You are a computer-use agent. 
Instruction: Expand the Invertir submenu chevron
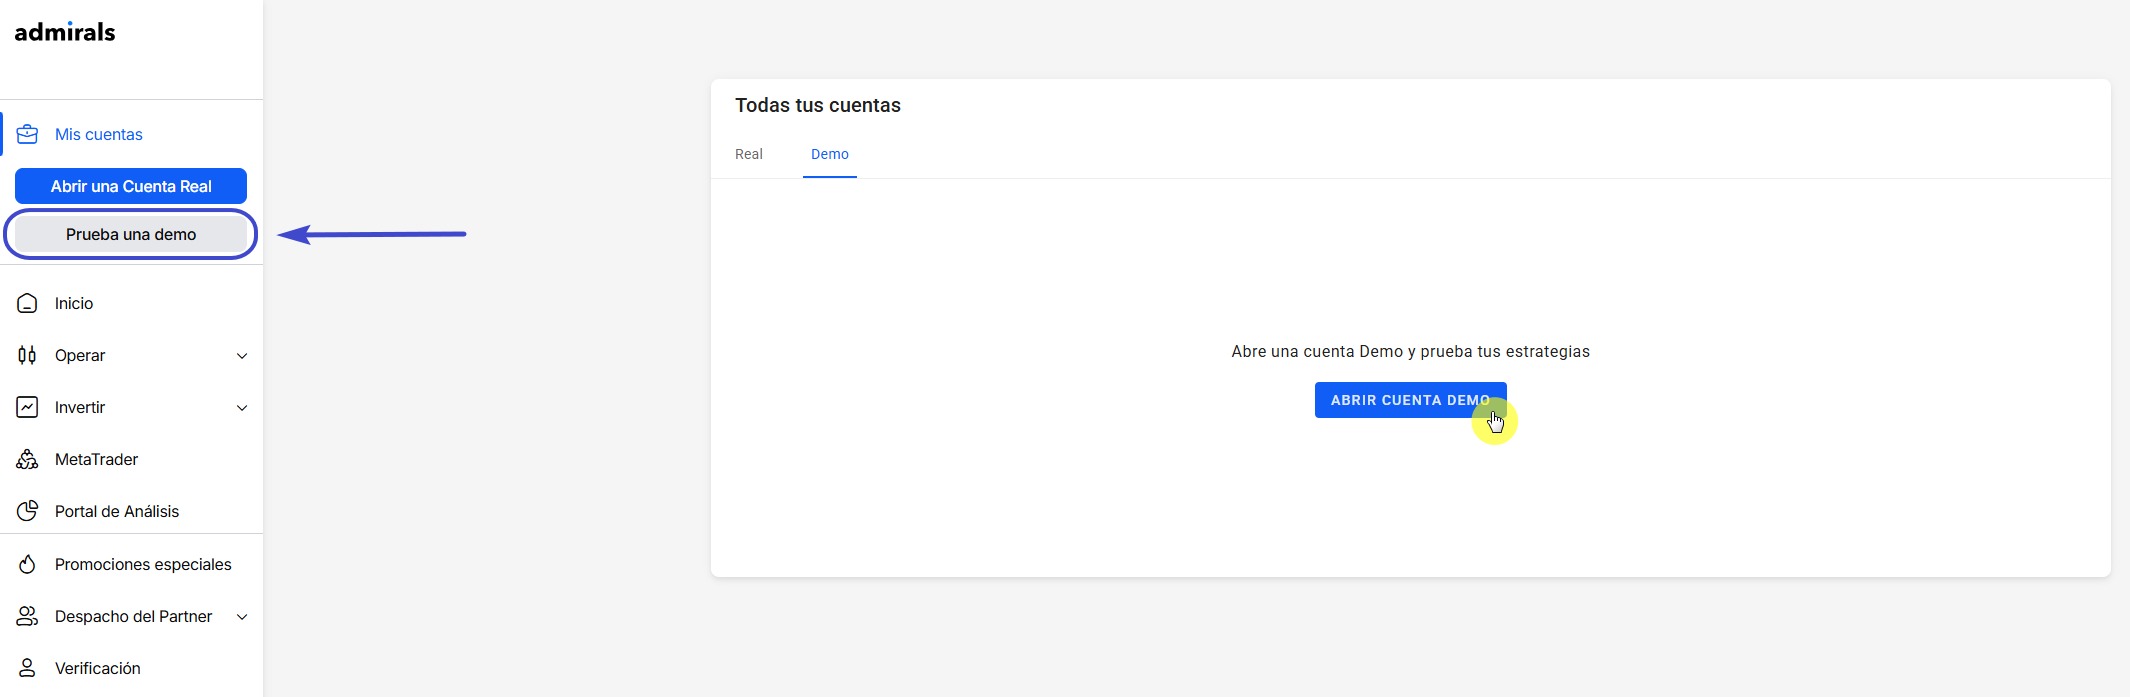[x=242, y=408]
